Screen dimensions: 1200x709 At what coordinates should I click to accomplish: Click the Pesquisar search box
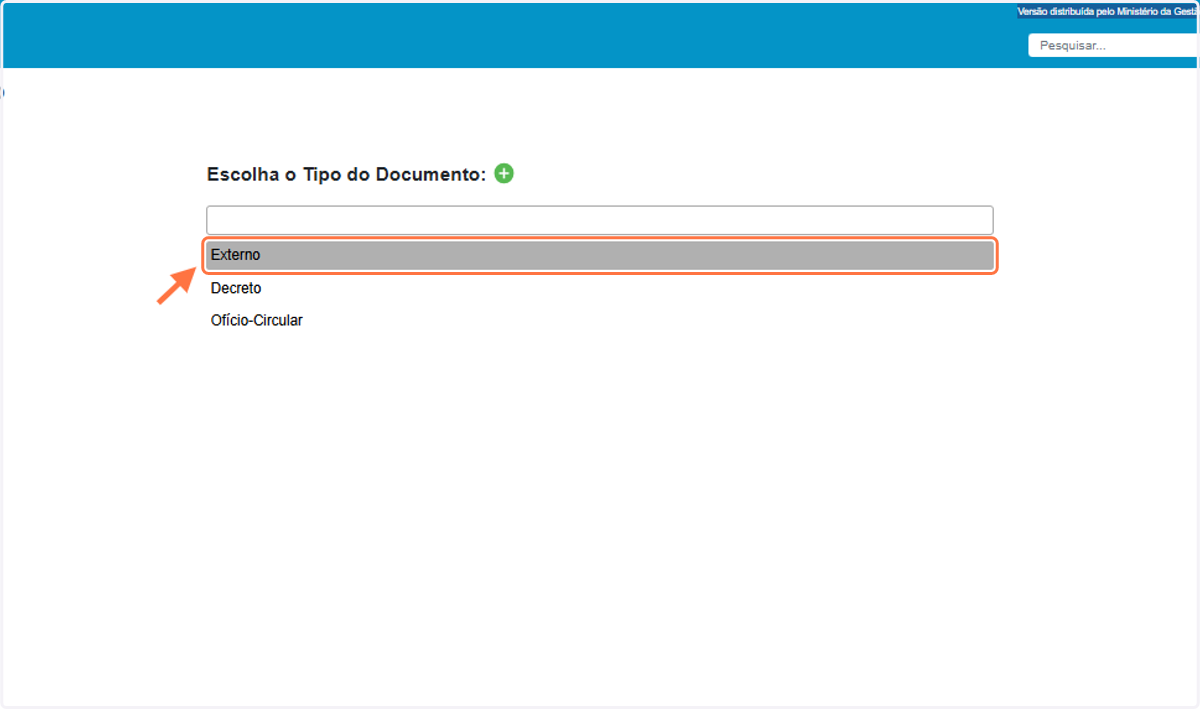pos(1113,45)
